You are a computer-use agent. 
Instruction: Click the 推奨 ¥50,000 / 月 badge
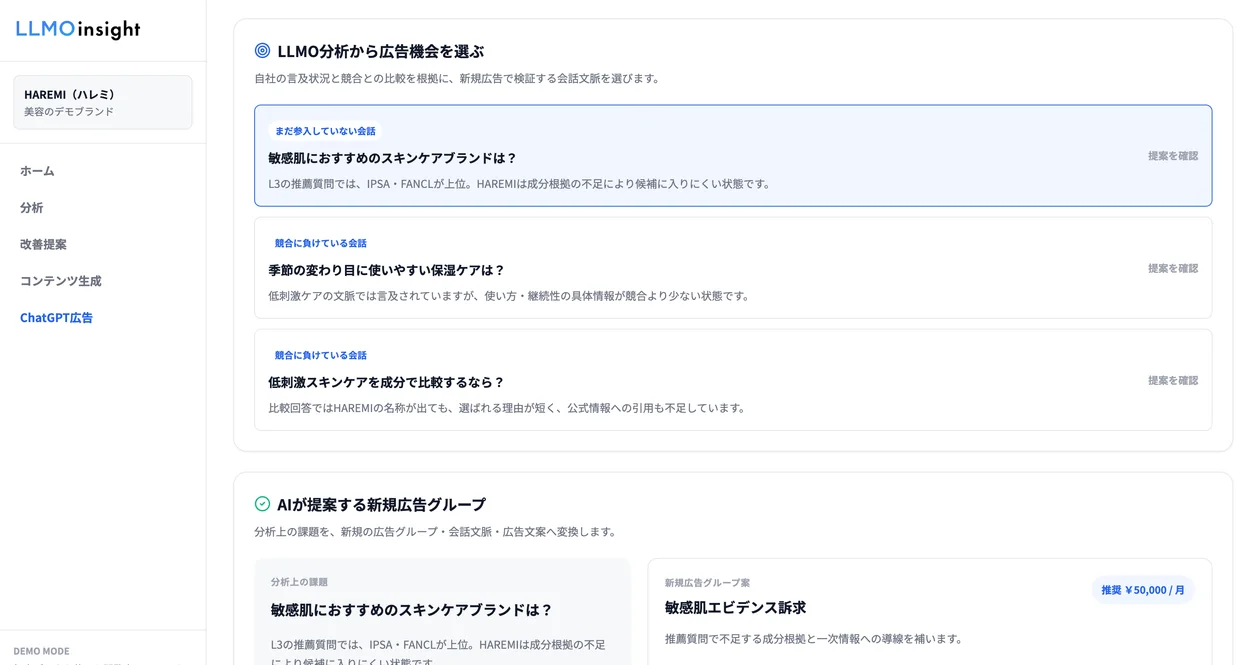[x=1143, y=590]
